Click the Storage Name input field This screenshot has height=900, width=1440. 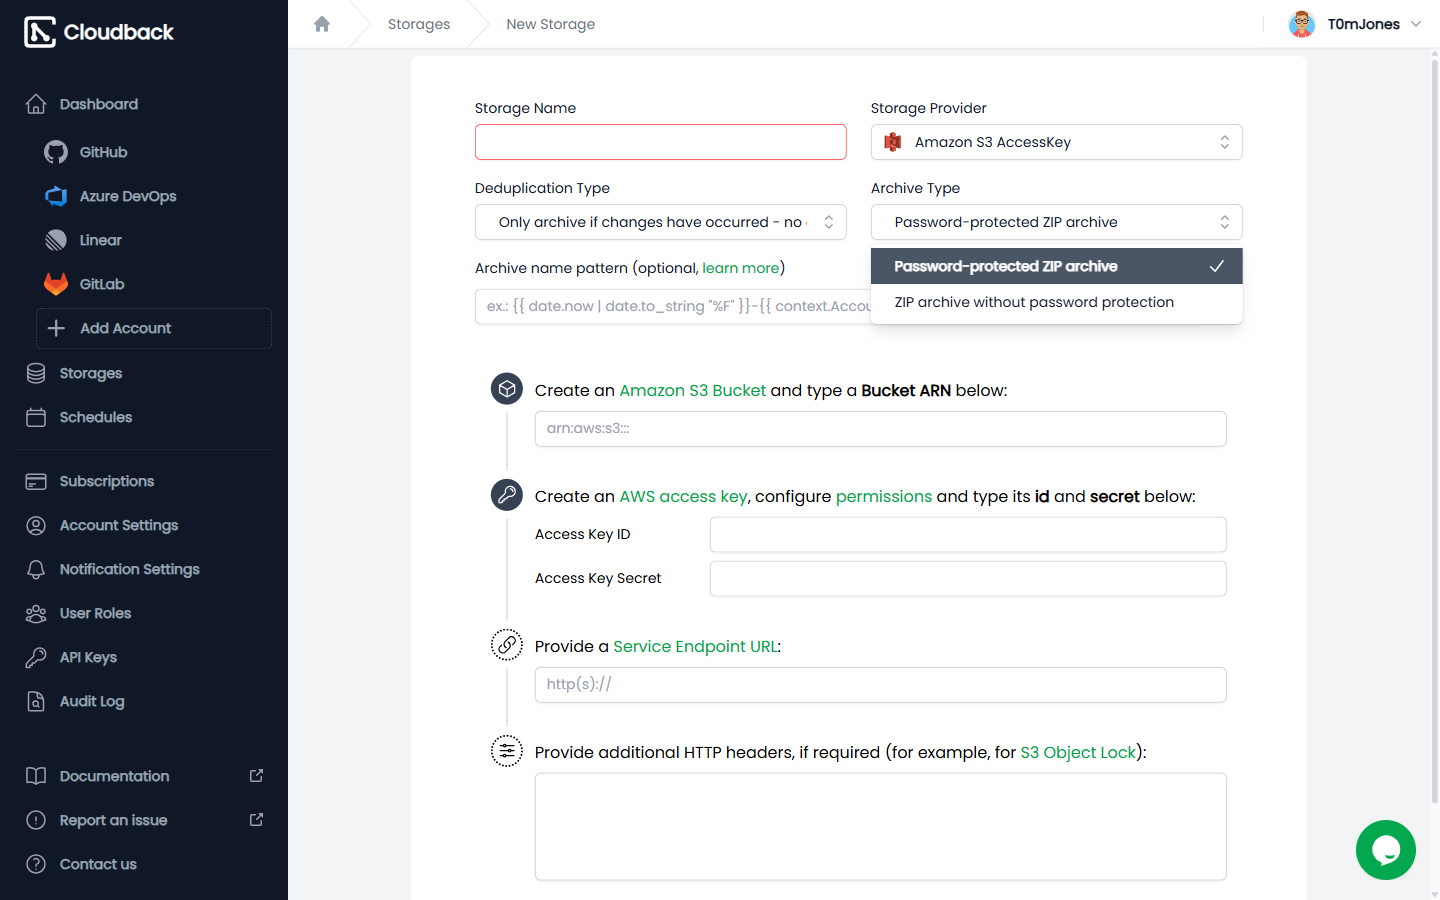point(660,142)
